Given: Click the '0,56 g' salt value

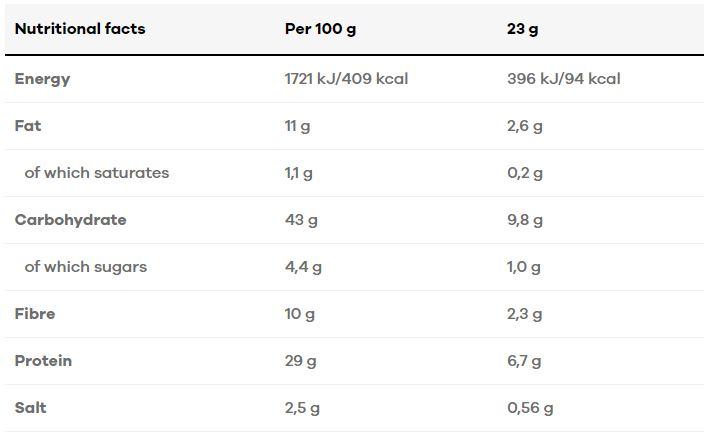Looking at the screenshot, I should 530,408.
